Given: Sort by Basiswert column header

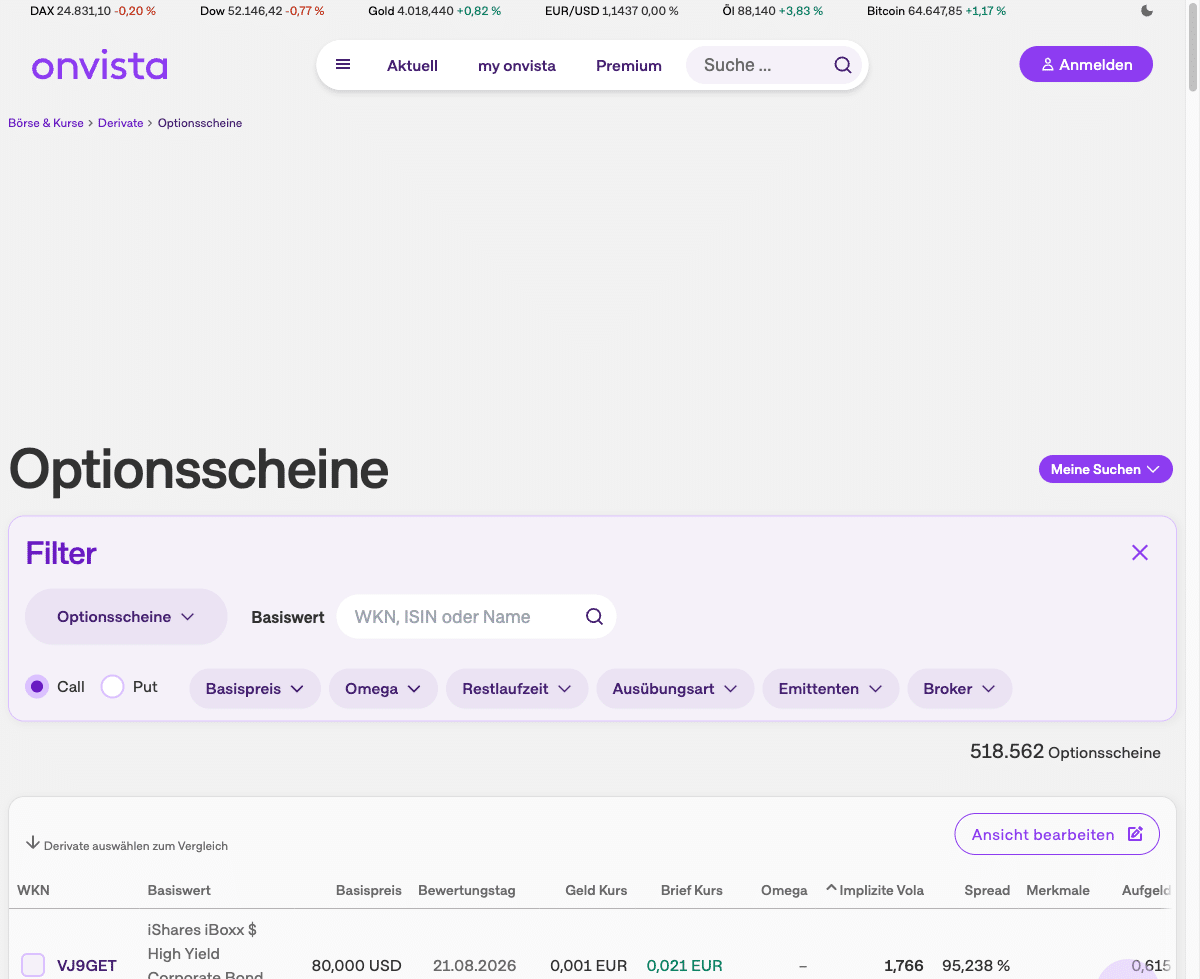Looking at the screenshot, I should tap(179, 890).
